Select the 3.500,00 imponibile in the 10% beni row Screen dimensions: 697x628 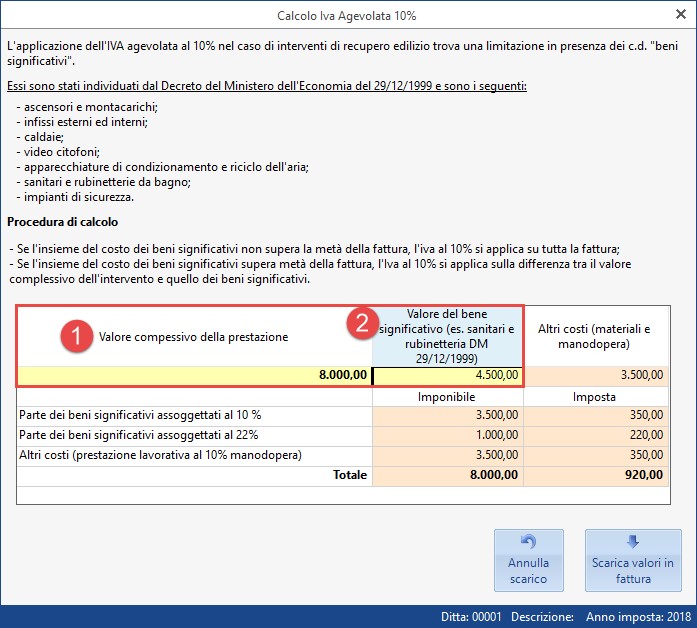click(448, 415)
